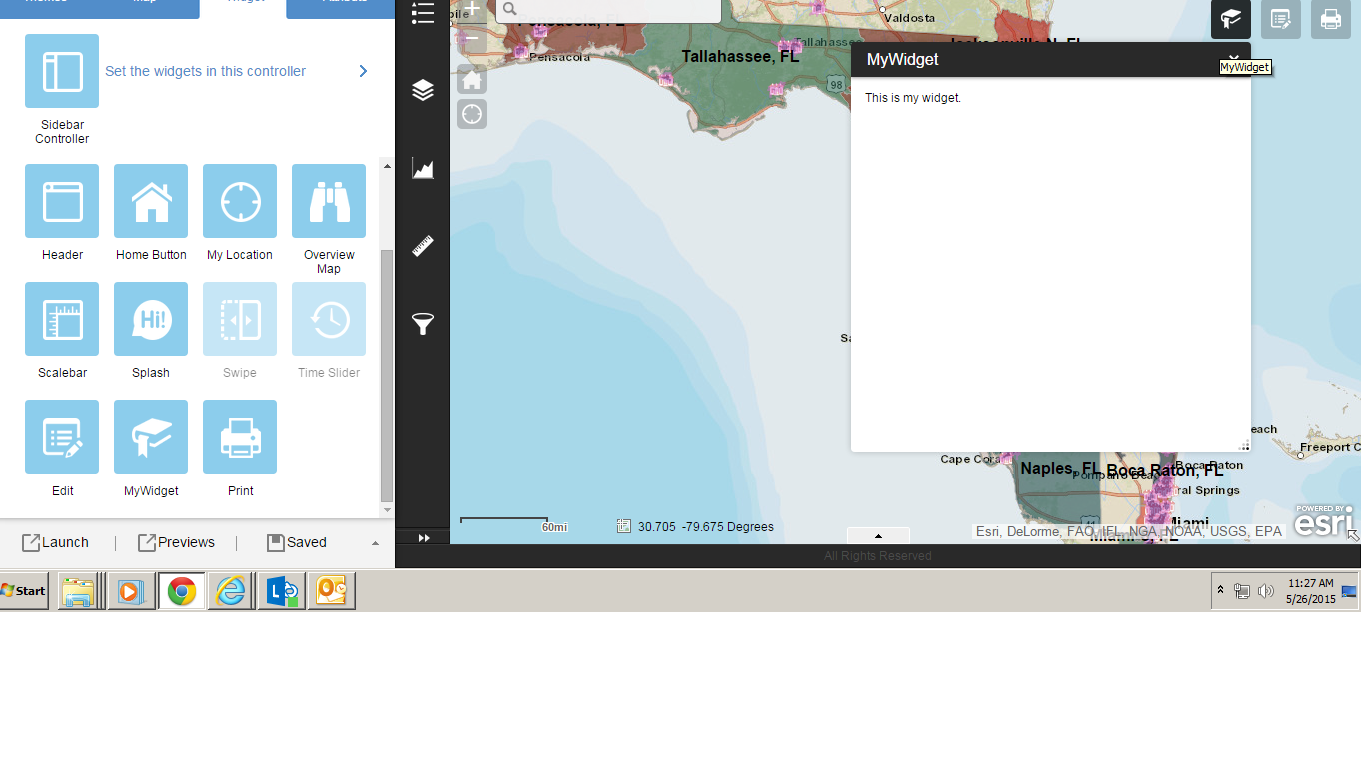Open 'Set the widgets in this controller' chevron
This screenshot has width=1366, height=768.
363,71
